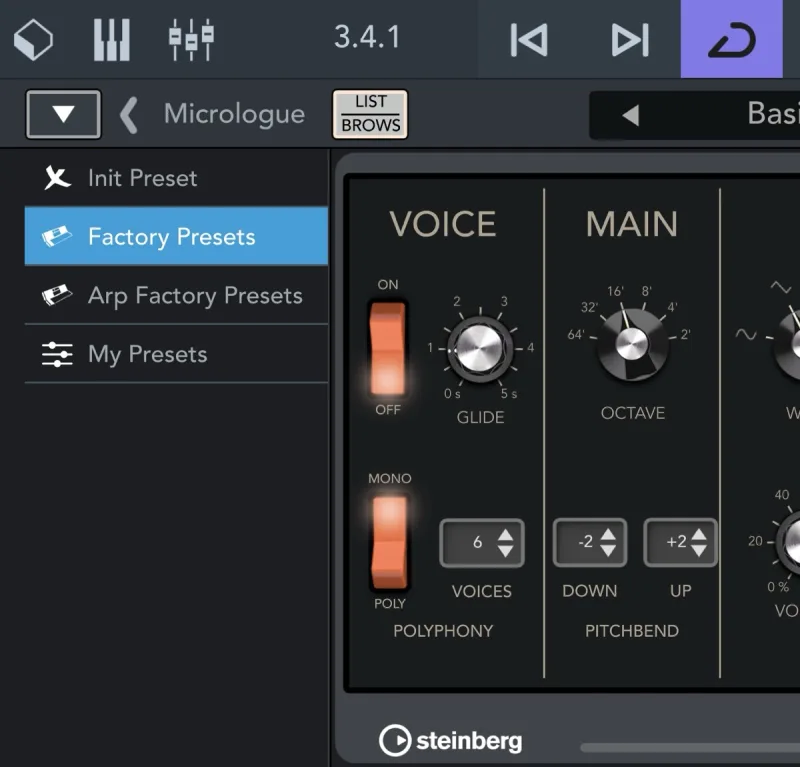Increase pitchbend DOWN value with up arrow
Screen dimensions: 800x767
608,534
